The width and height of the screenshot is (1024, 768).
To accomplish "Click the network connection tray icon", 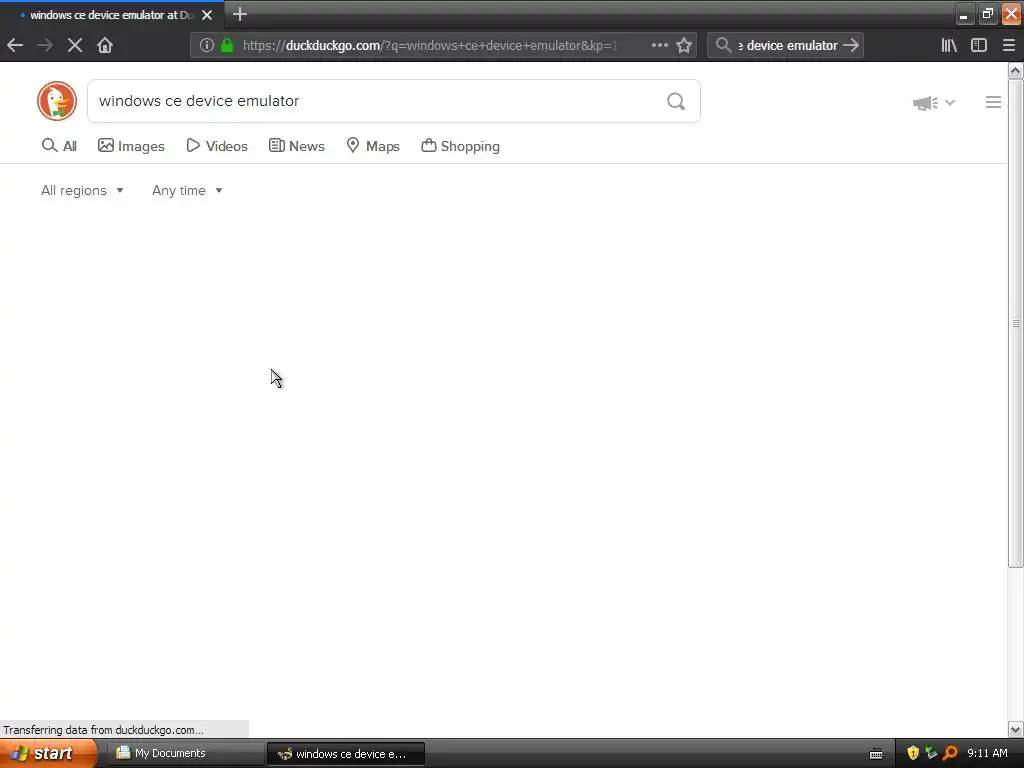I will coord(931,753).
